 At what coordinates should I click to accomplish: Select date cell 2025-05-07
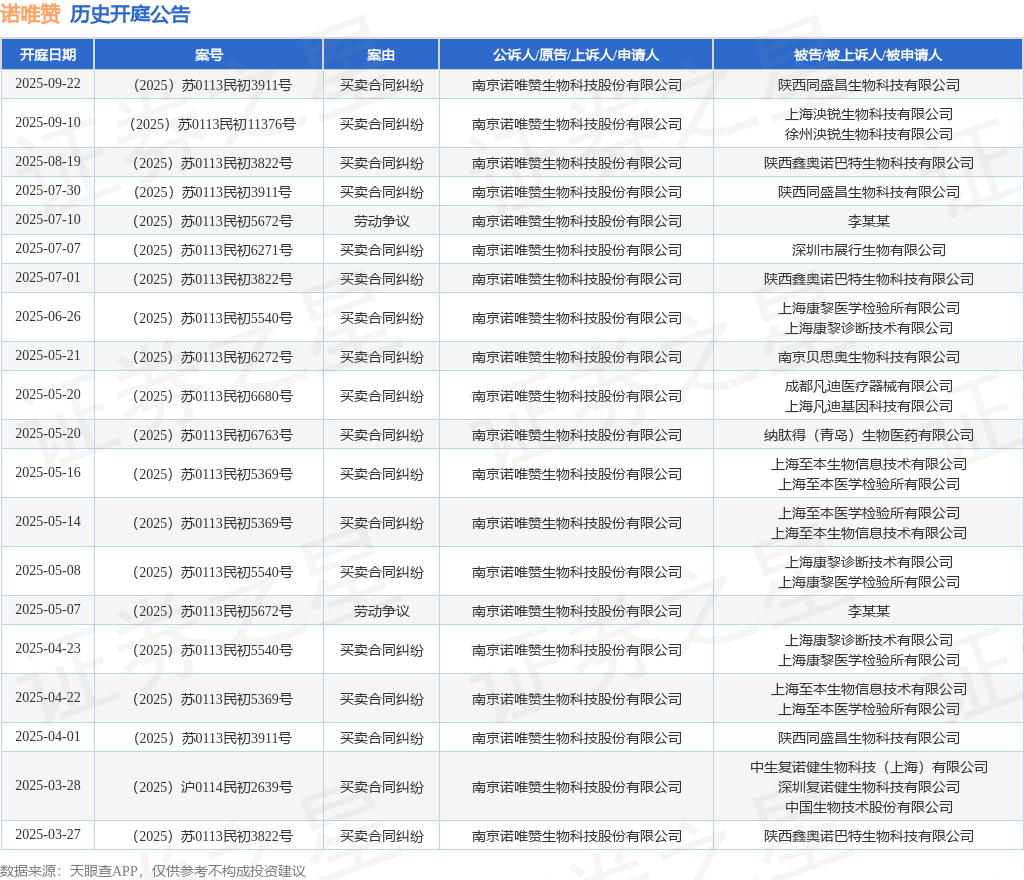(48, 610)
